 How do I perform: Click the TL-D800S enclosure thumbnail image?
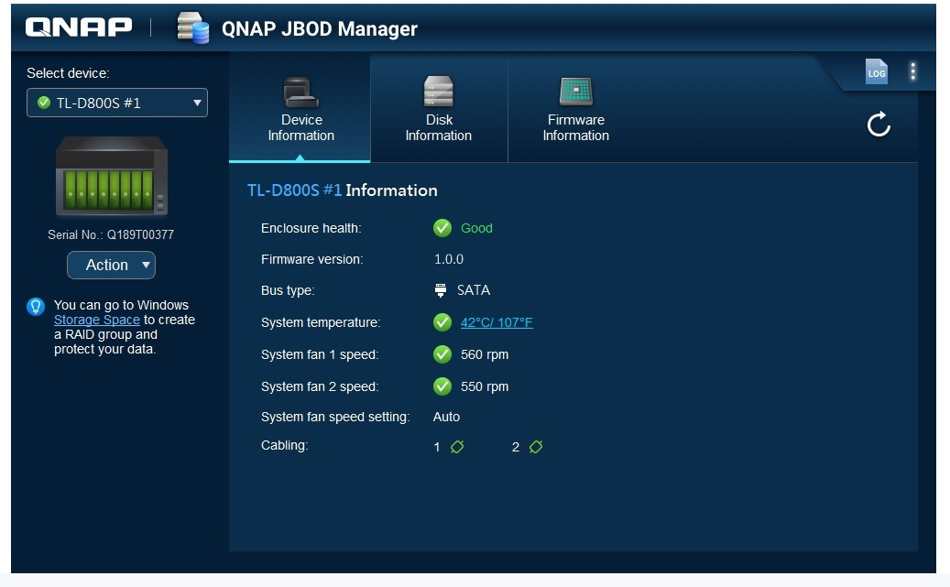tap(111, 176)
